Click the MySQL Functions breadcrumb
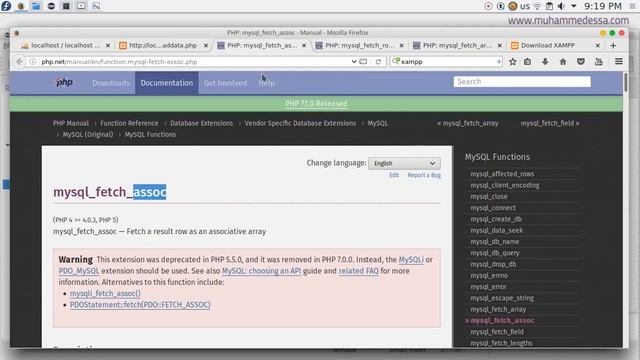The width and height of the screenshot is (640, 360). pyautogui.click(x=150, y=134)
